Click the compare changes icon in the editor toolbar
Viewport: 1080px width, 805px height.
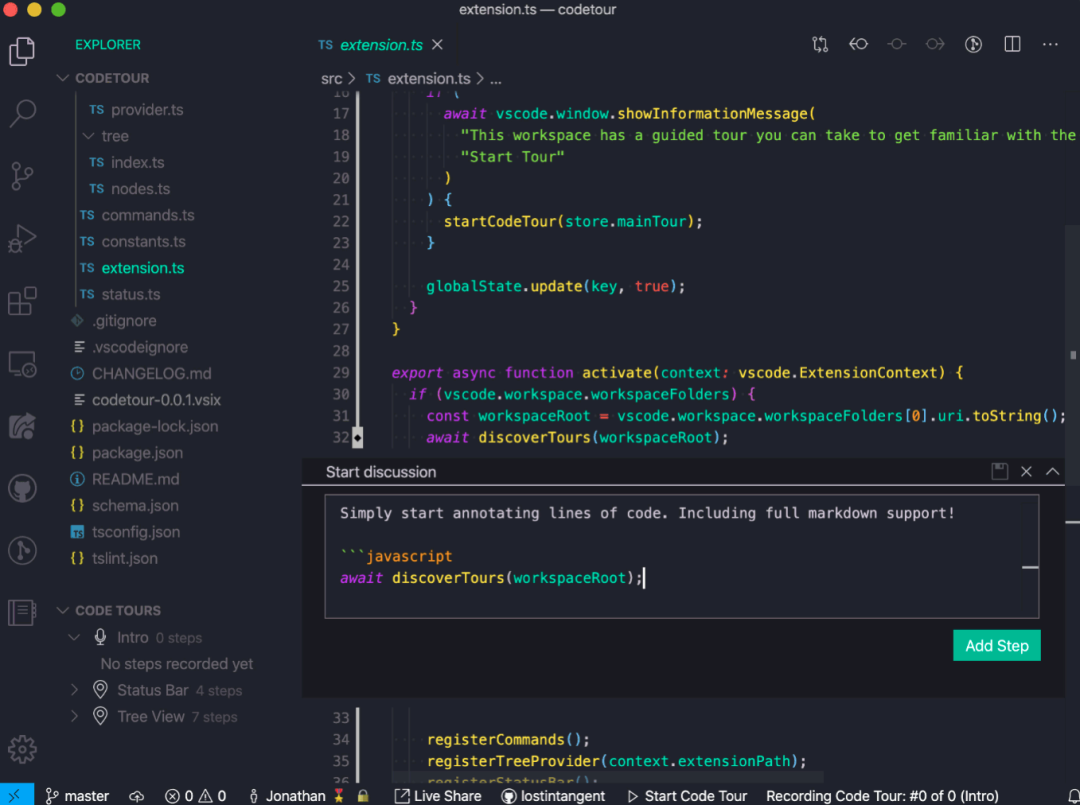[x=820, y=45]
